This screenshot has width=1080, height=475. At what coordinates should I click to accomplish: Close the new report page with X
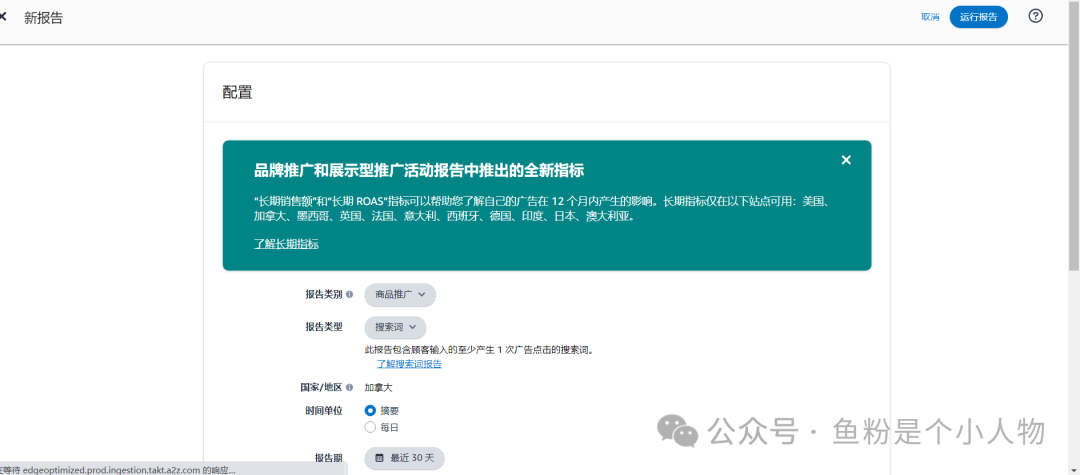[x=3, y=17]
